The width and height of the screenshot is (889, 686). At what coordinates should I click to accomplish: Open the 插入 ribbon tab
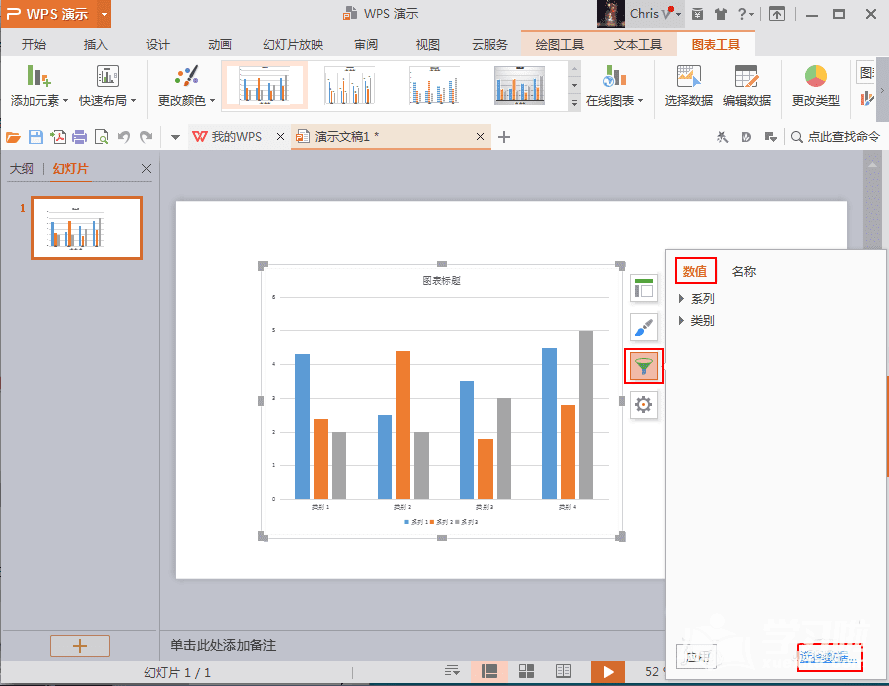pyautogui.click(x=96, y=45)
